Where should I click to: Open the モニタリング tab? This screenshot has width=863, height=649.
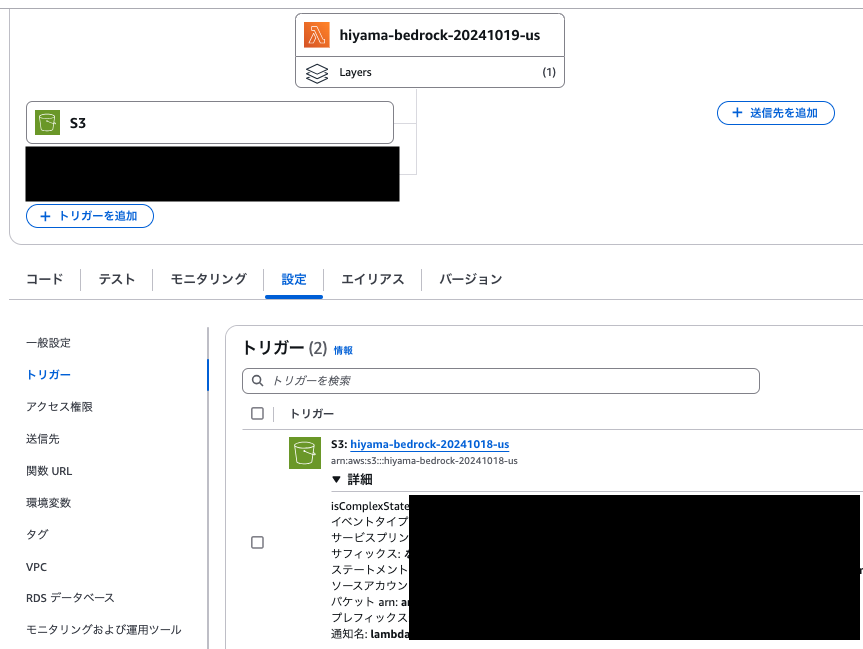206,280
